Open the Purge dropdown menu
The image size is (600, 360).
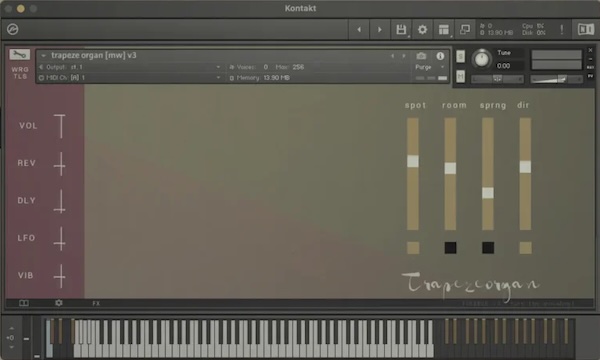coord(429,67)
